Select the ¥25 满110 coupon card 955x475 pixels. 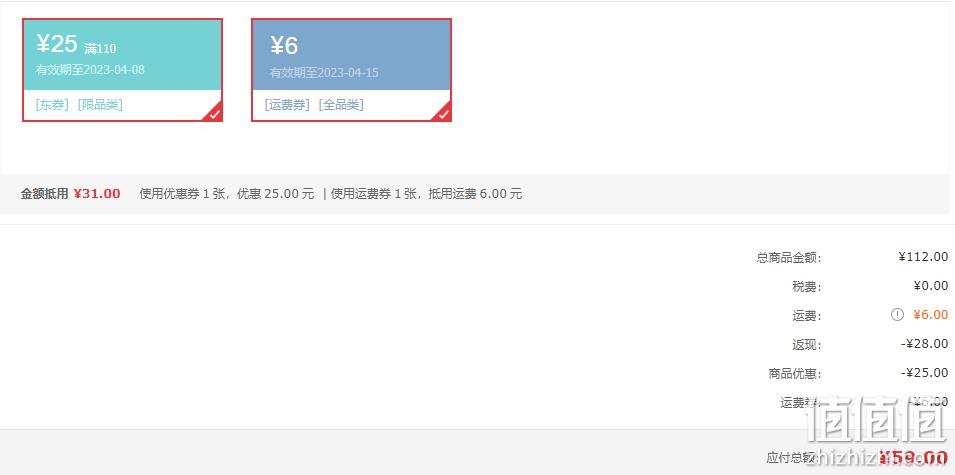point(122,70)
